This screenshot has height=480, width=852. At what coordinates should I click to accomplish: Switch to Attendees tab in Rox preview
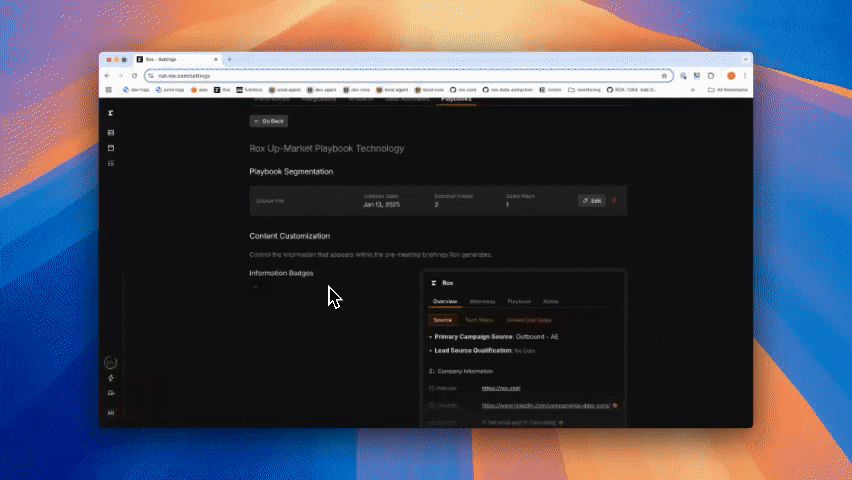(x=482, y=301)
